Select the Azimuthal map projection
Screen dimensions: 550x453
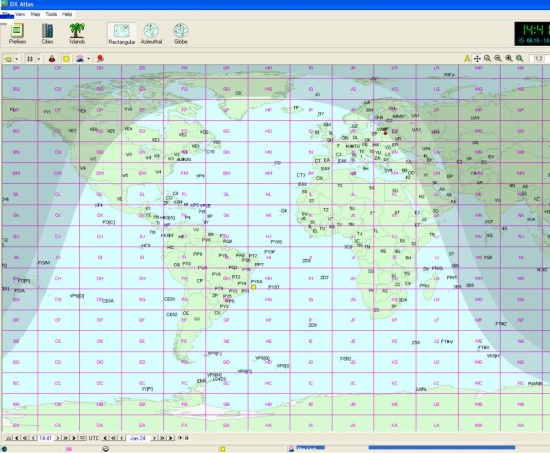(x=151, y=34)
